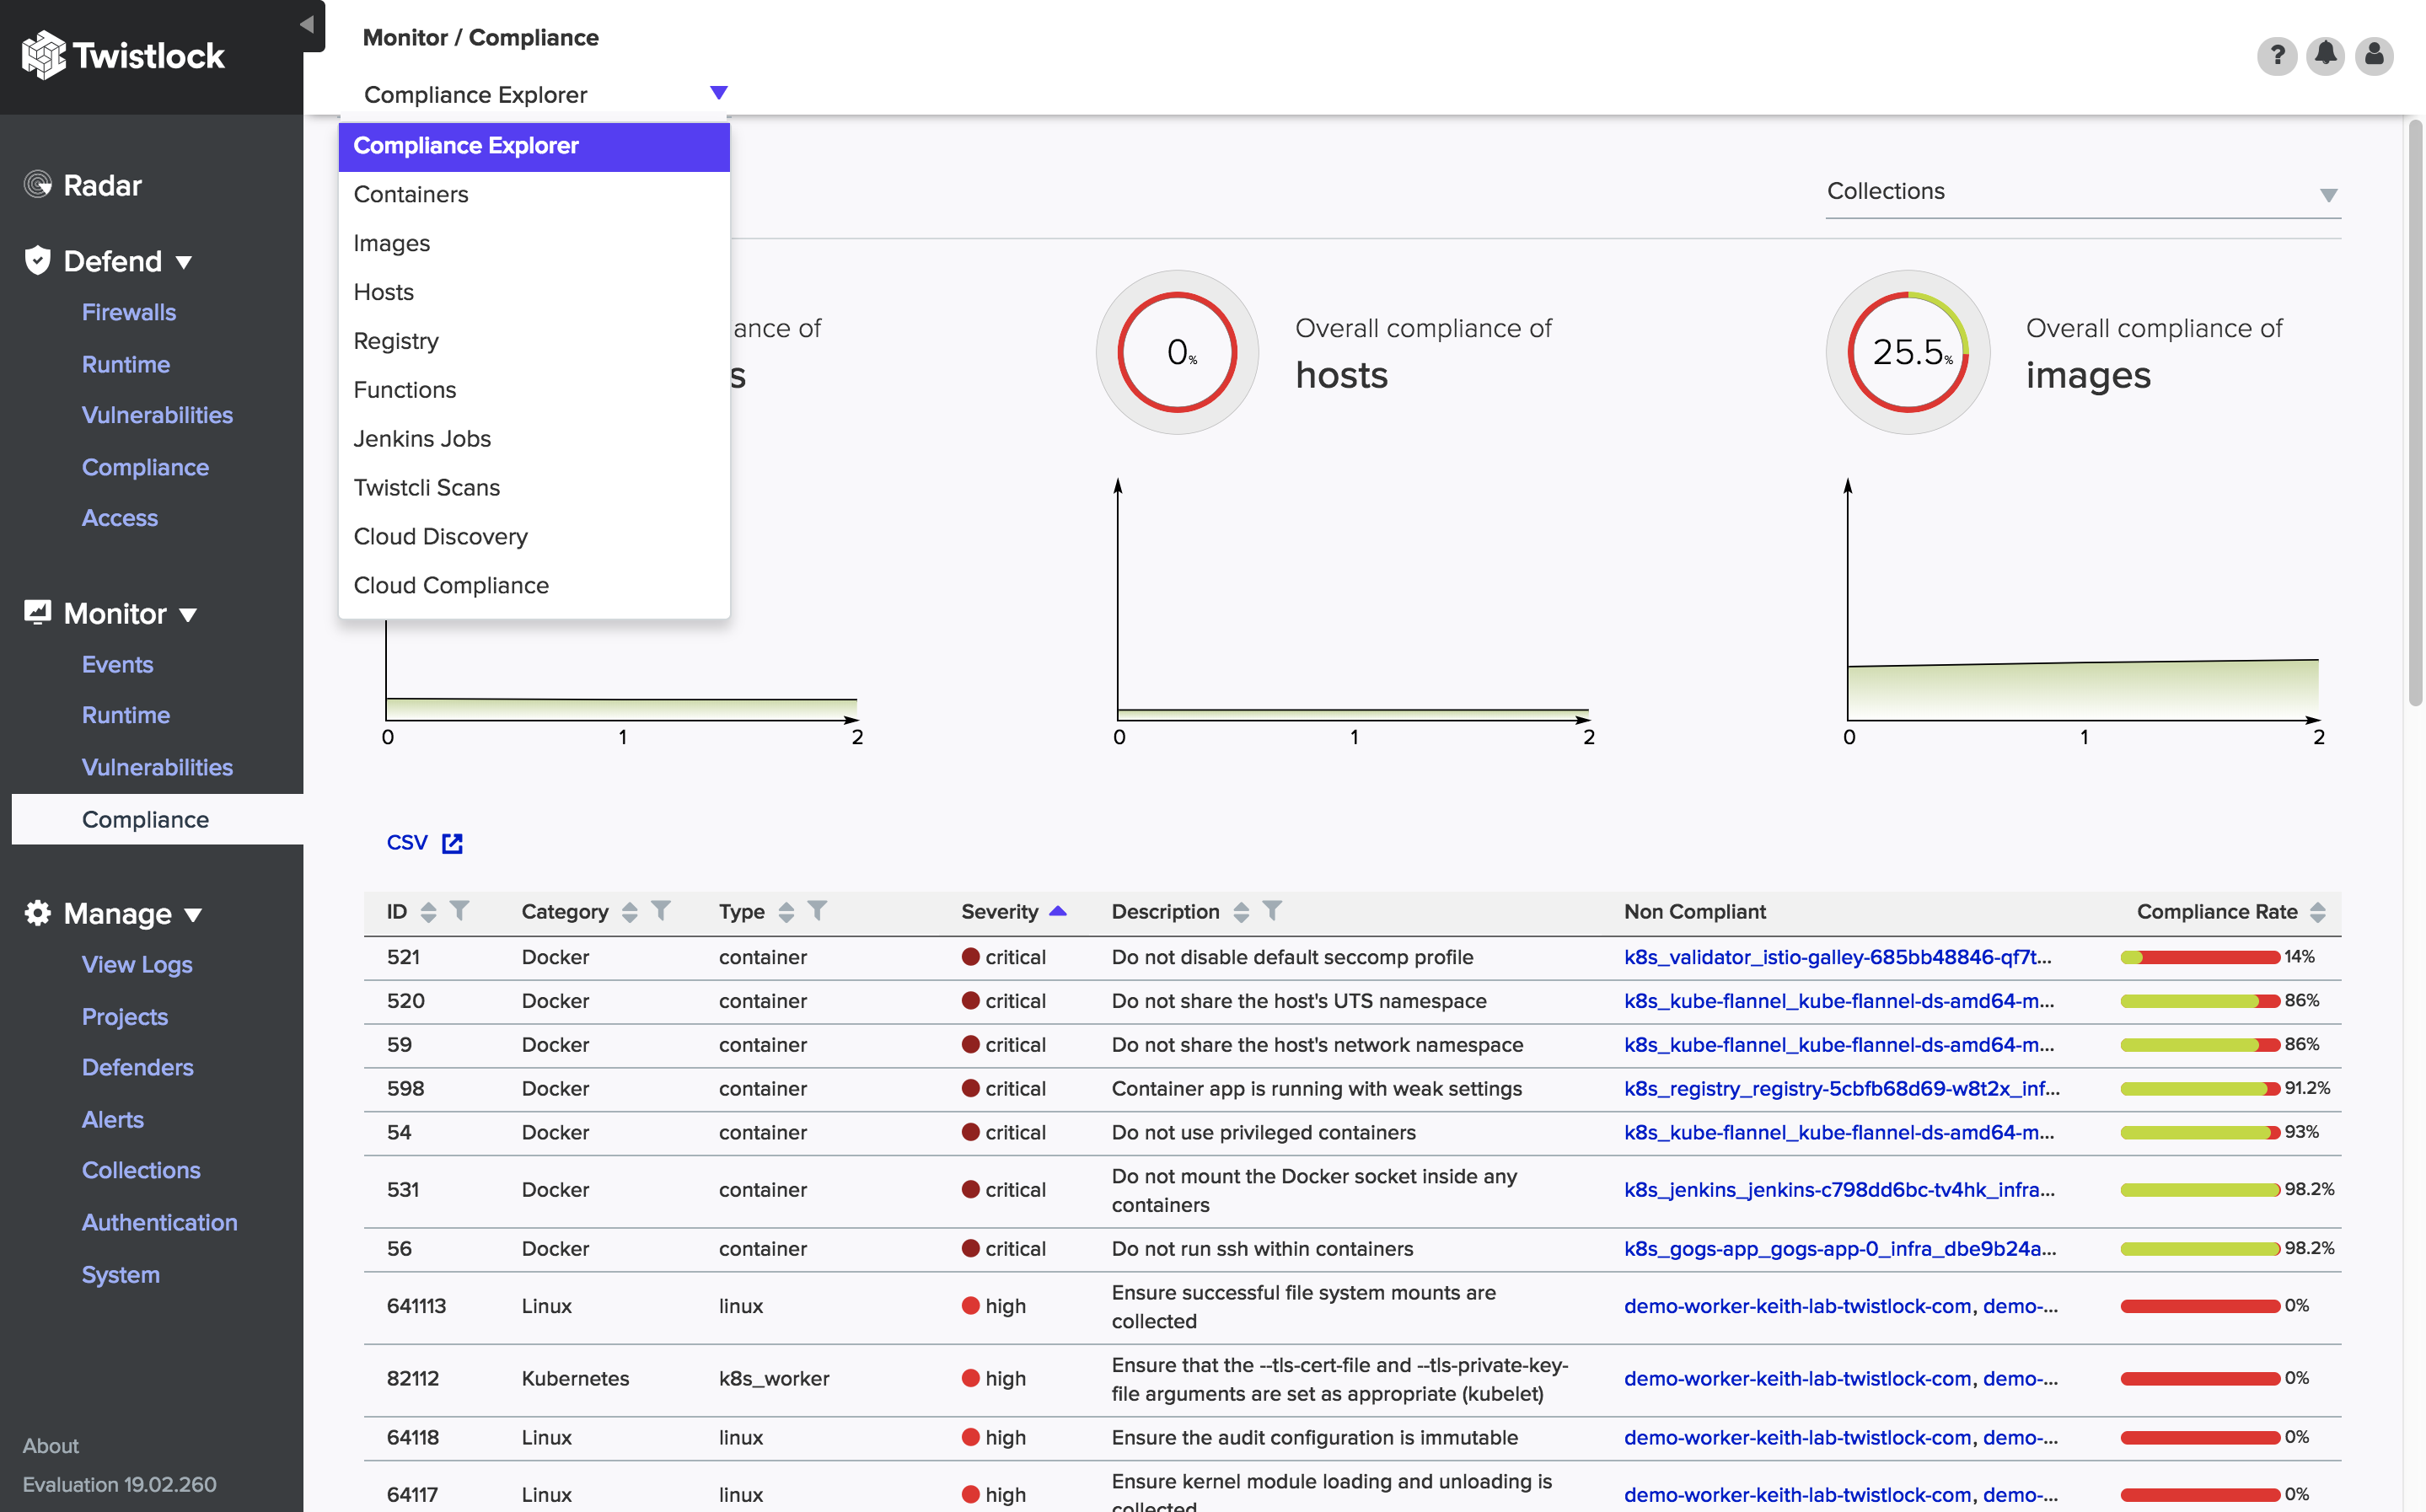The image size is (2426, 1512).
Task: Select Containers from the dropdown list
Action: [411, 194]
